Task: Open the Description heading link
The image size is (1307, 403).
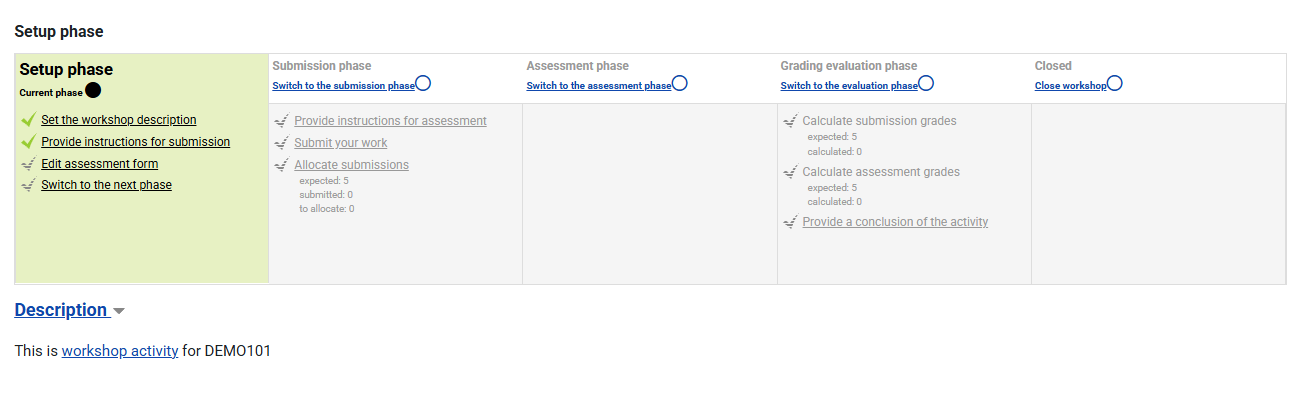Action: [61, 310]
